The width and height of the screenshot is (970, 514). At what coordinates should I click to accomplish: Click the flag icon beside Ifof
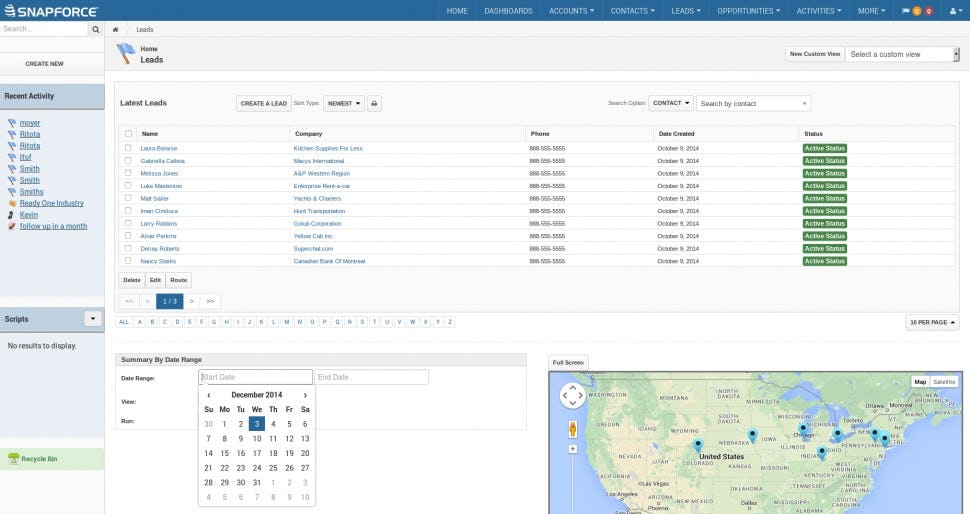coord(12,157)
